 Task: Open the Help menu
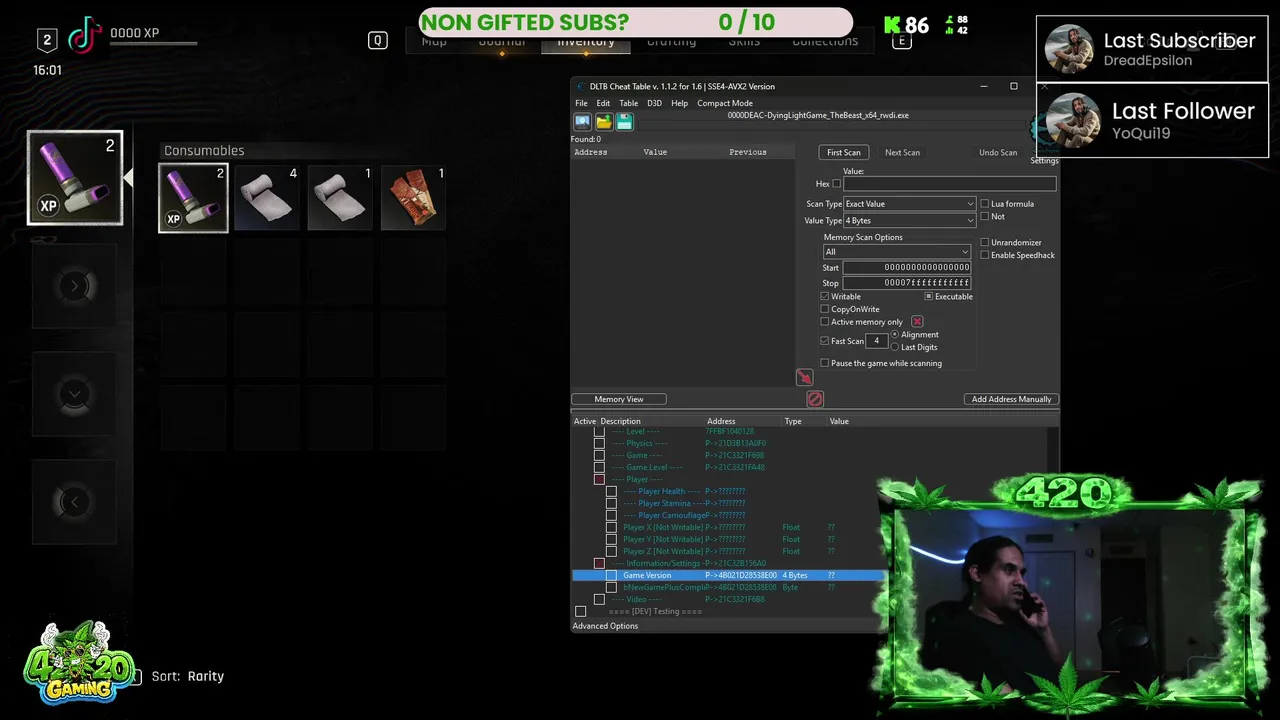coord(679,103)
